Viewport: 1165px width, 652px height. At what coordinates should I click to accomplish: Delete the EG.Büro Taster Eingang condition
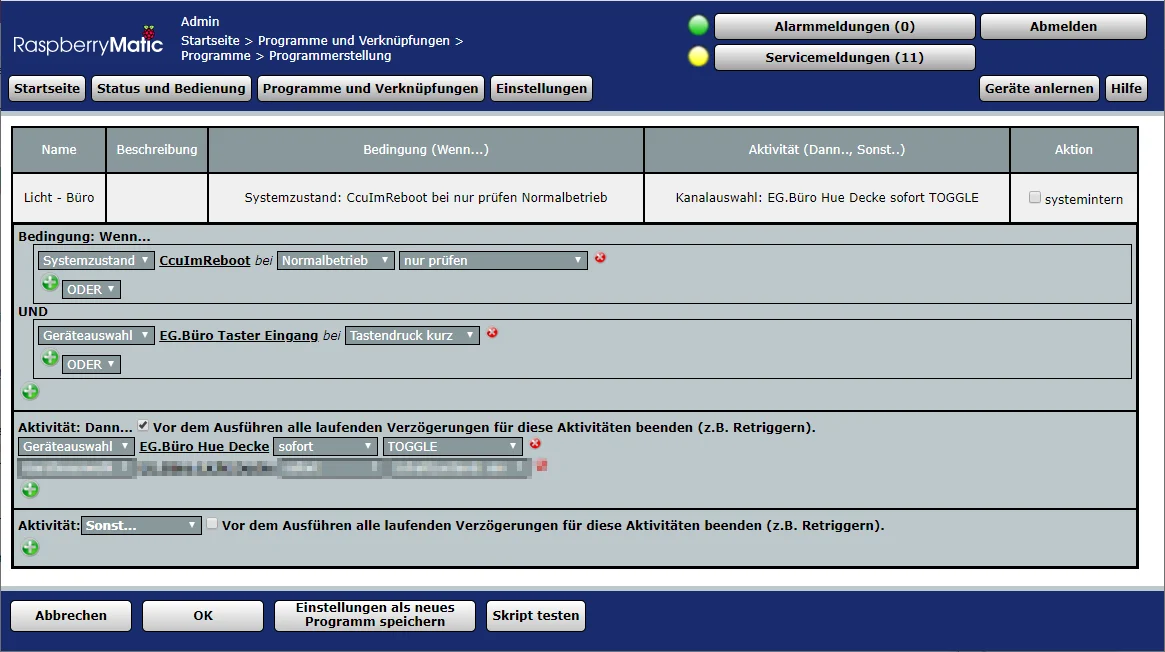coord(492,333)
